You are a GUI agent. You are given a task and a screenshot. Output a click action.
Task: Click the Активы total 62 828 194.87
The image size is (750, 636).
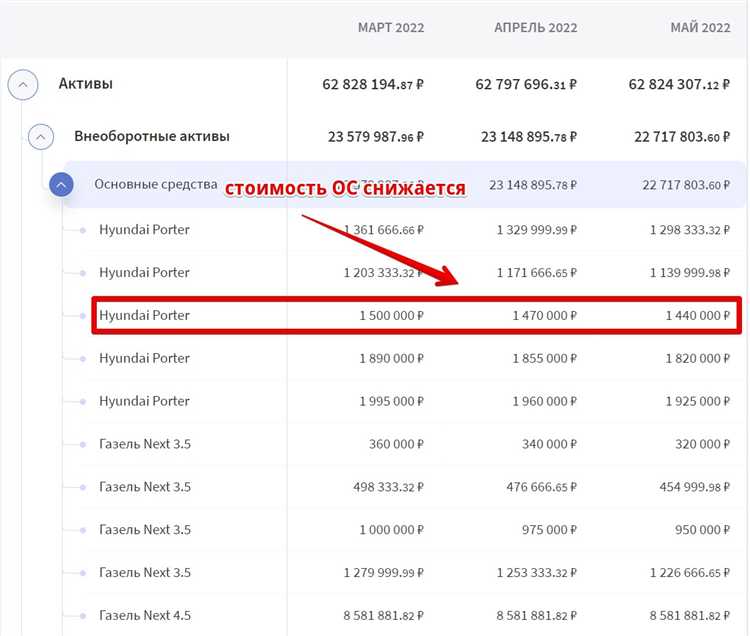point(373,85)
